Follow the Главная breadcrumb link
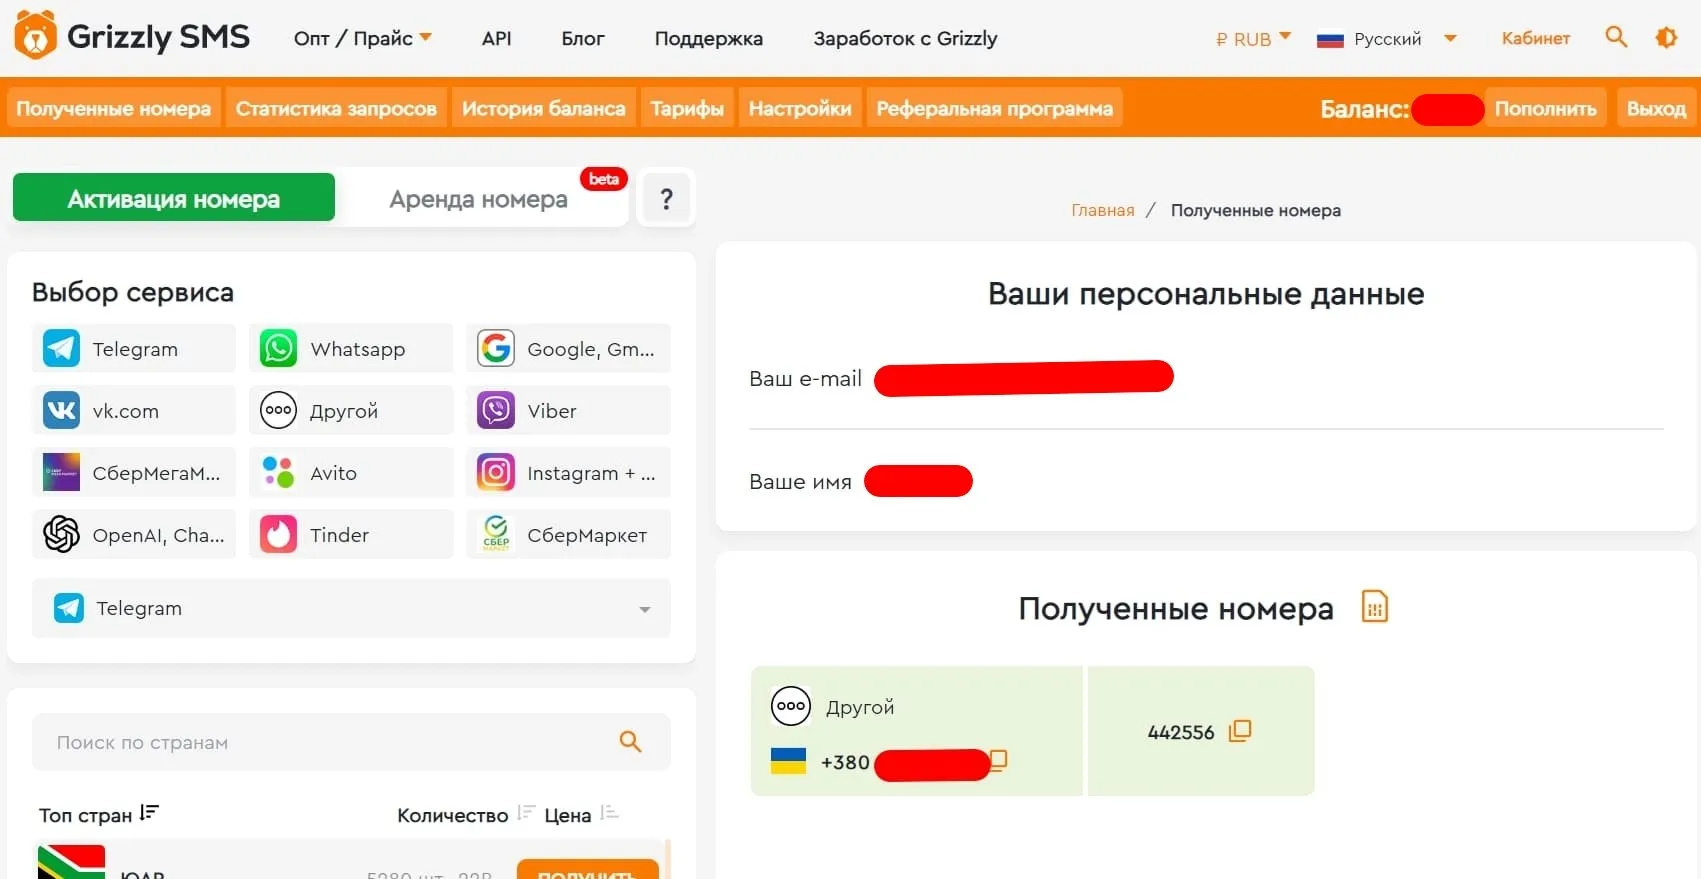Image resolution: width=1701 pixels, height=879 pixels. coord(1102,210)
